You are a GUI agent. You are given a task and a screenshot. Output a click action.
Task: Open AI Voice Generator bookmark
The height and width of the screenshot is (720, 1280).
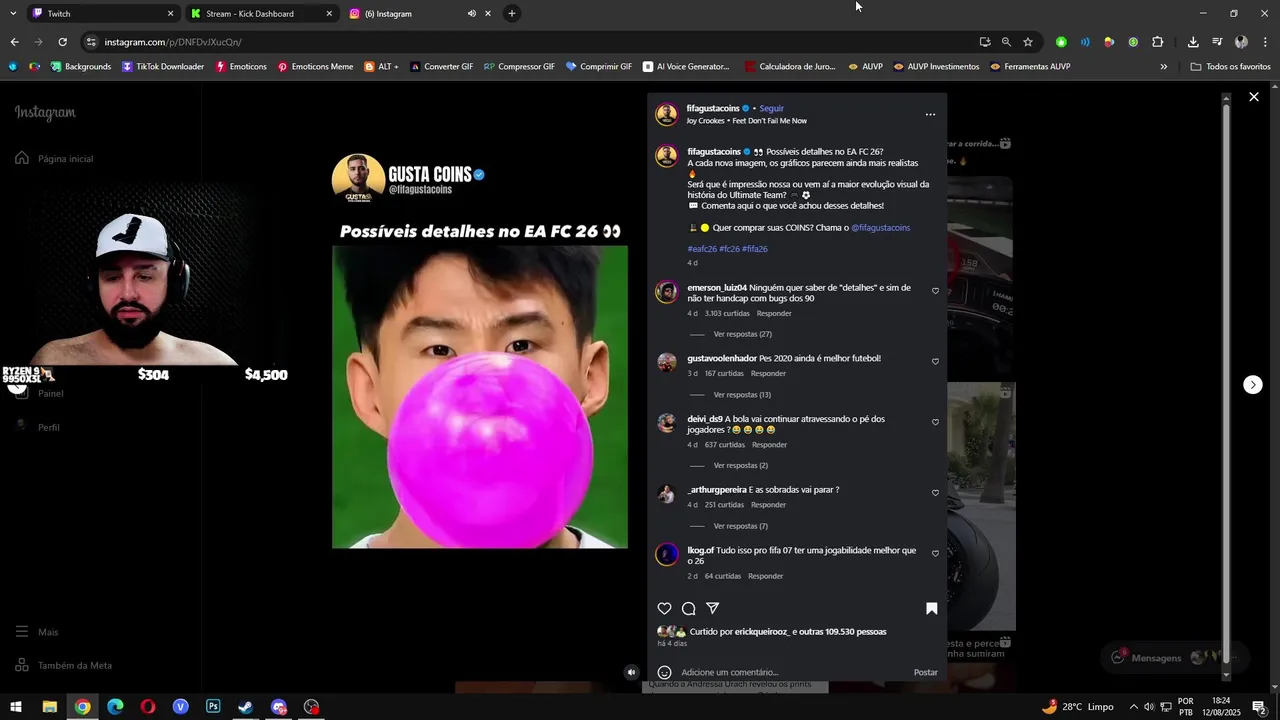pyautogui.click(x=686, y=67)
